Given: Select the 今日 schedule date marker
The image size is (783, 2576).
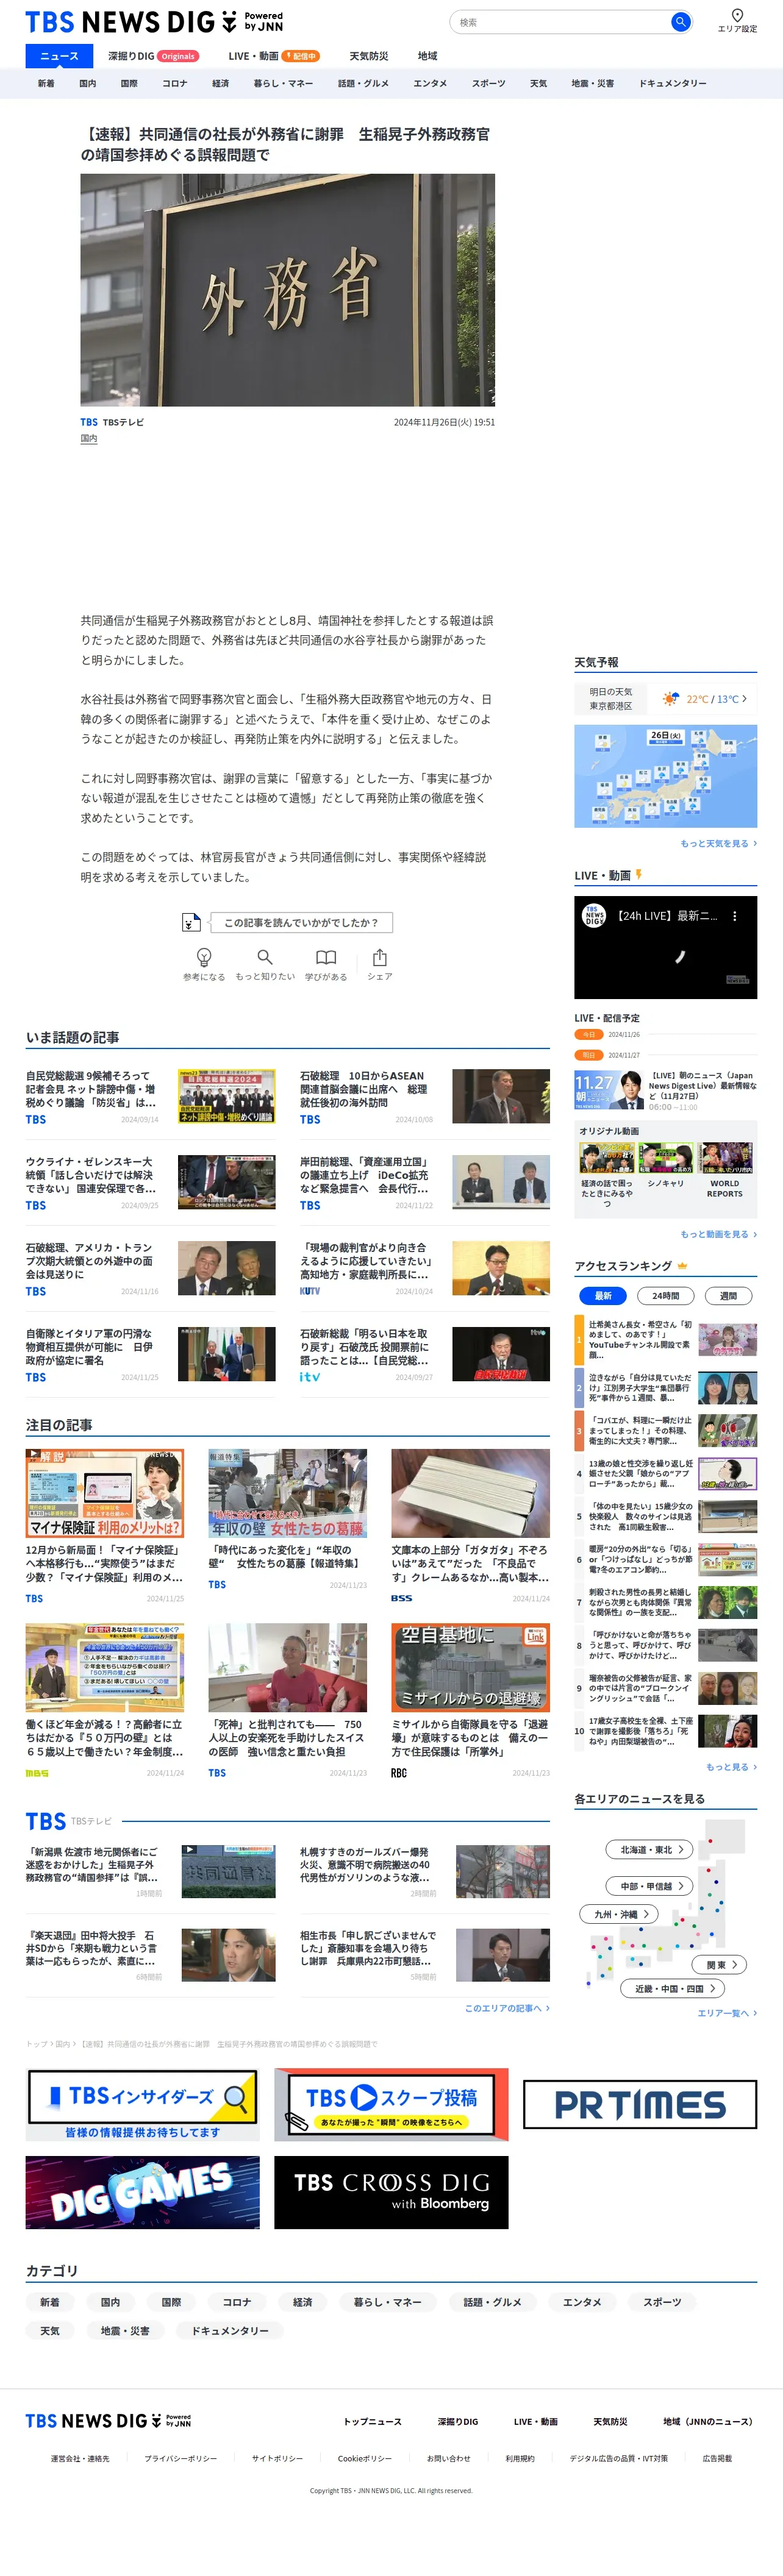Looking at the screenshot, I should click(x=589, y=1034).
